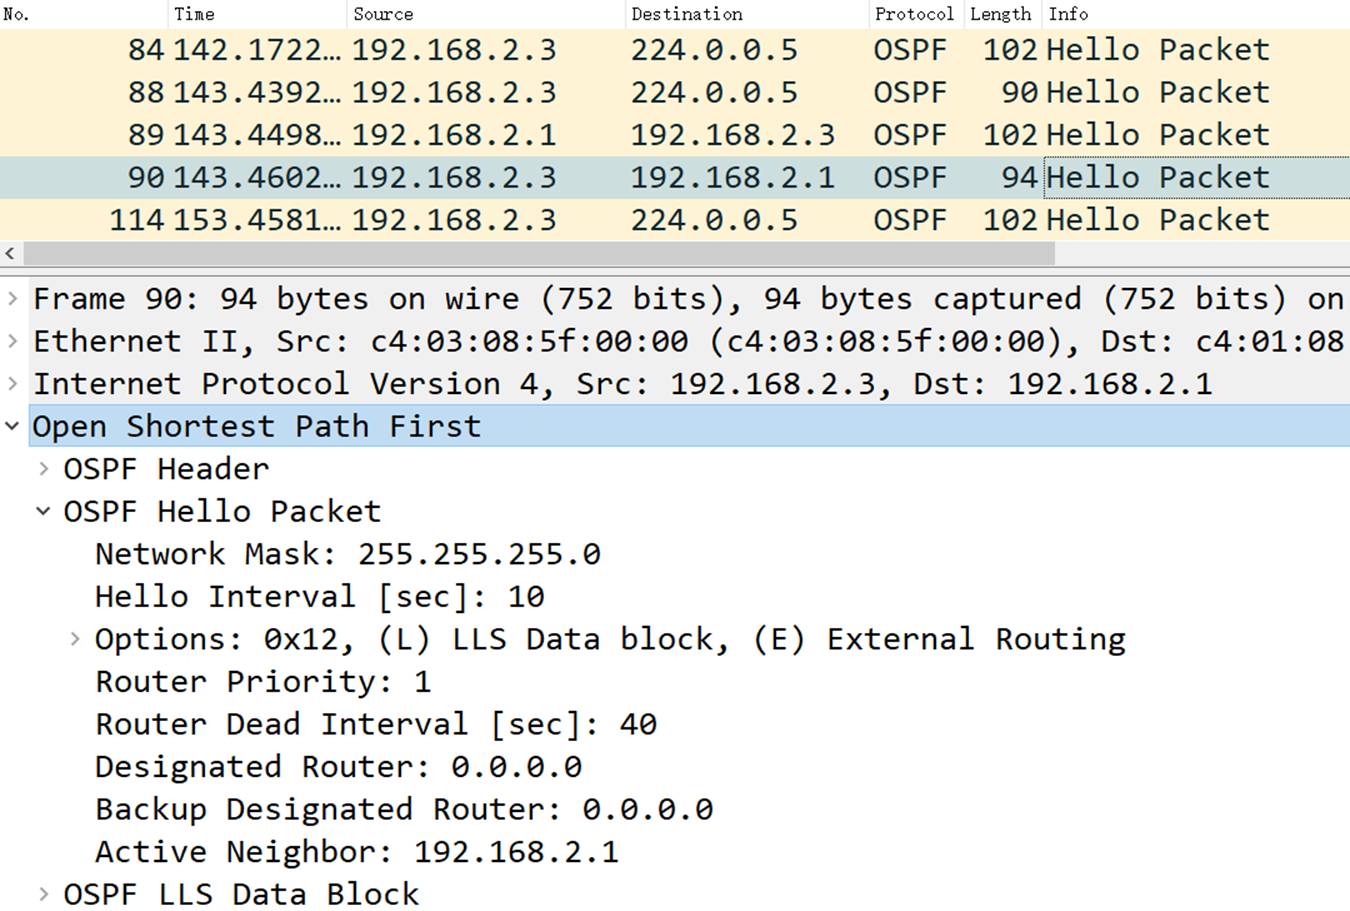The height and width of the screenshot is (911, 1350).
Task: Select packet number 114 row
Action: (600, 220)
